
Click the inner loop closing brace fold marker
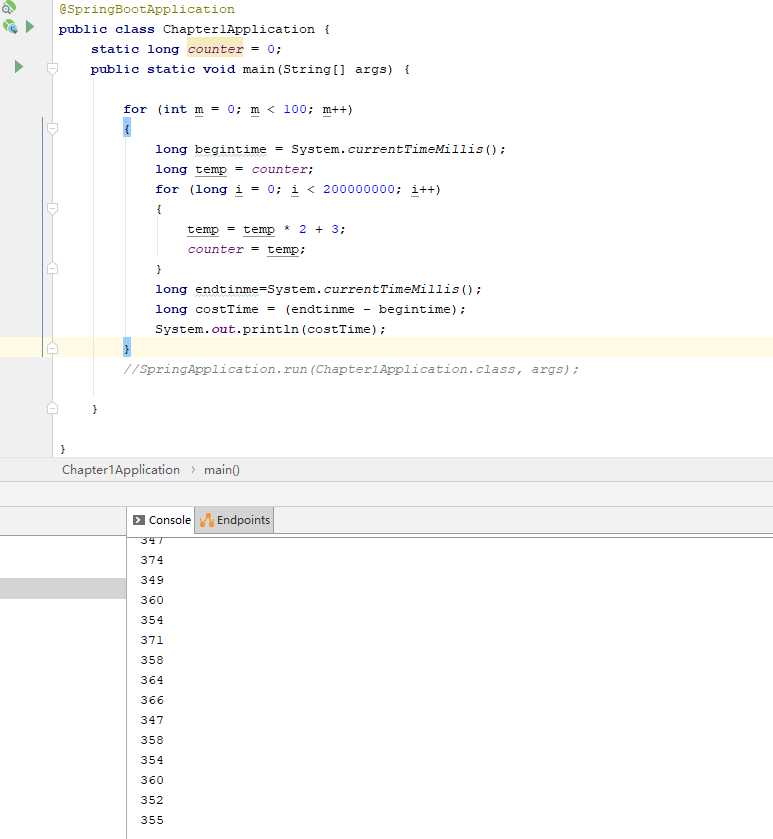52,269
